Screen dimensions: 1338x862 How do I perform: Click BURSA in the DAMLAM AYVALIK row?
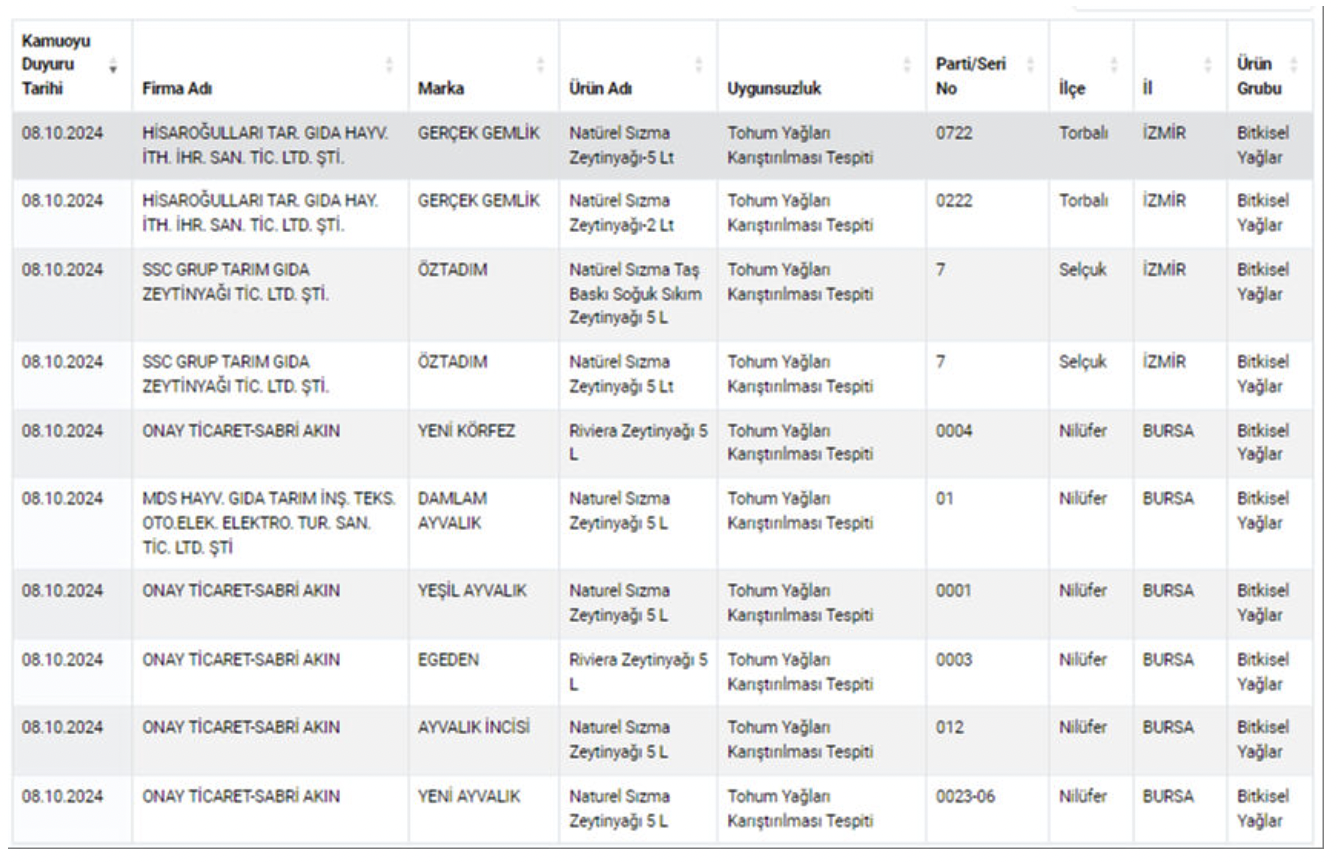(x=1168, y=498)
